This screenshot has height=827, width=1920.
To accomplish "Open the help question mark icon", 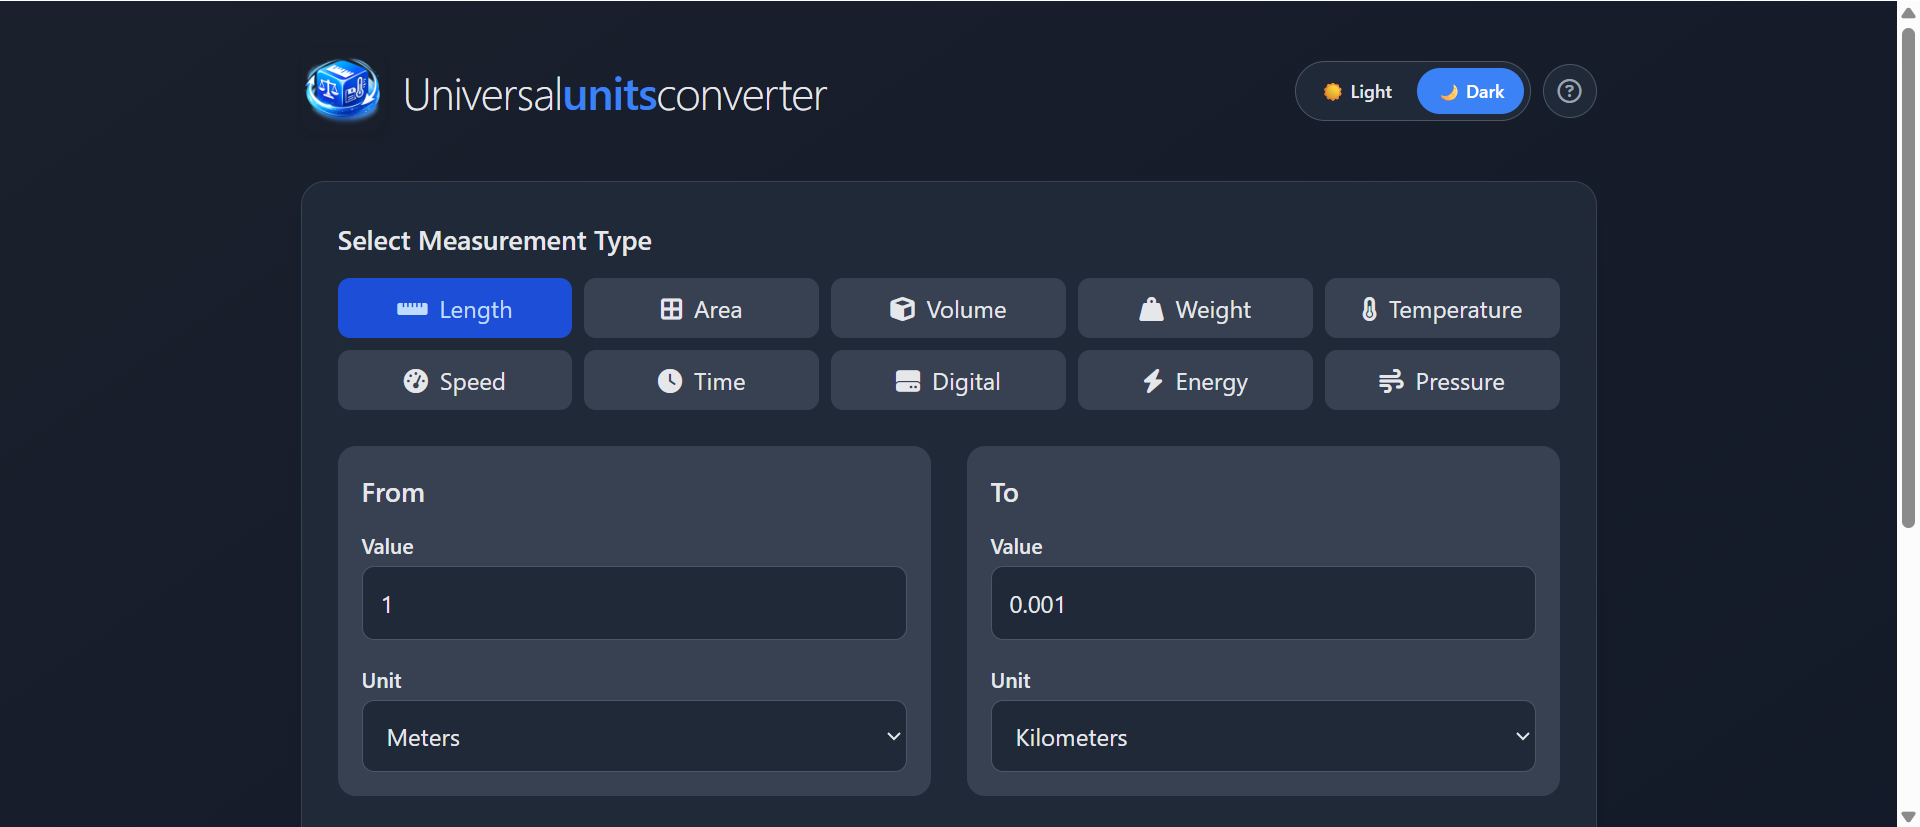I will (1569, 91).
